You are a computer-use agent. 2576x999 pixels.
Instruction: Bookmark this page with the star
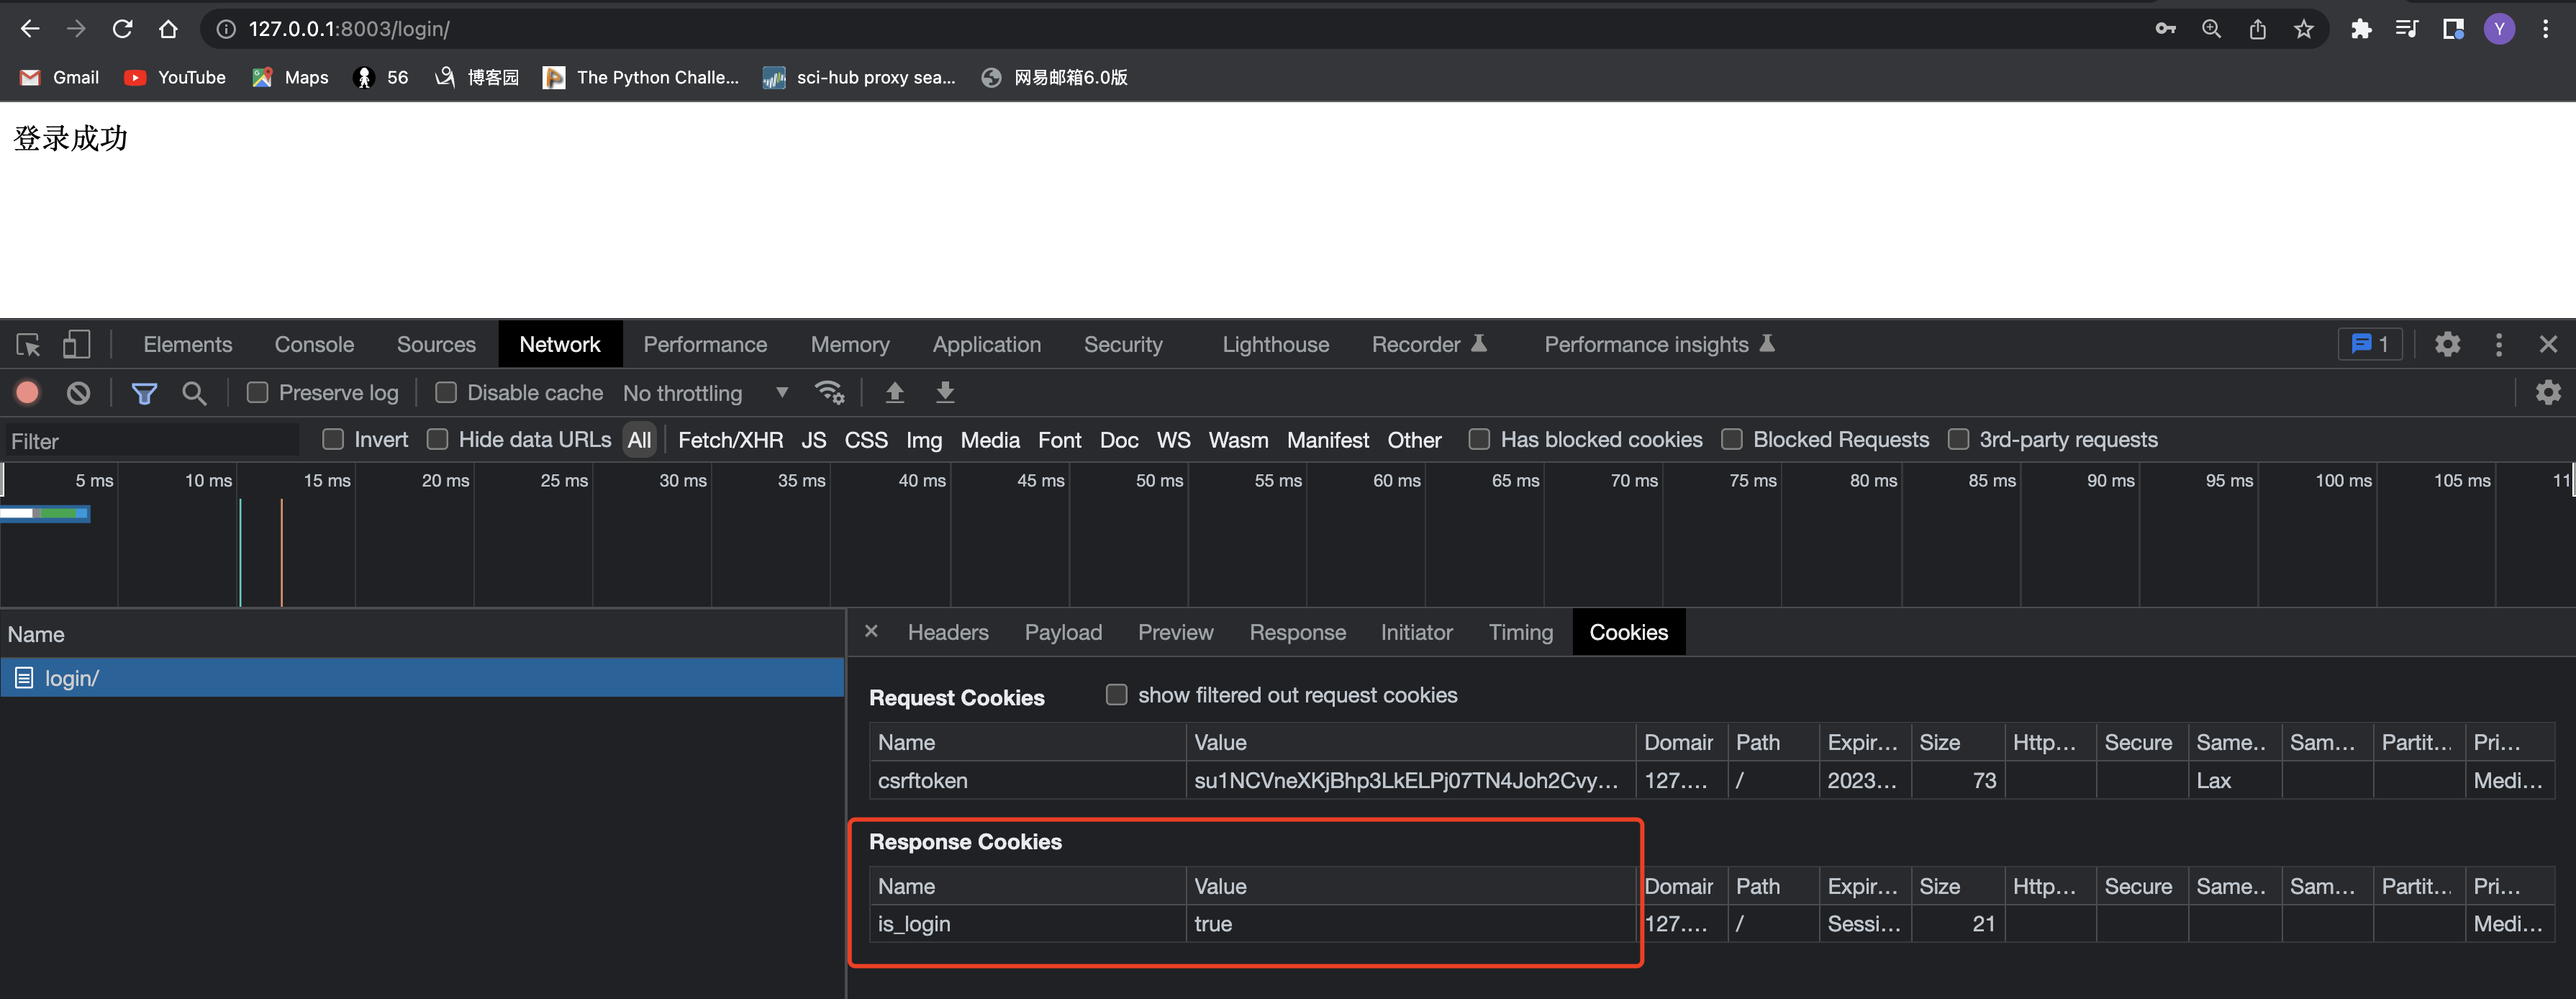click(x=2304, y=29)
